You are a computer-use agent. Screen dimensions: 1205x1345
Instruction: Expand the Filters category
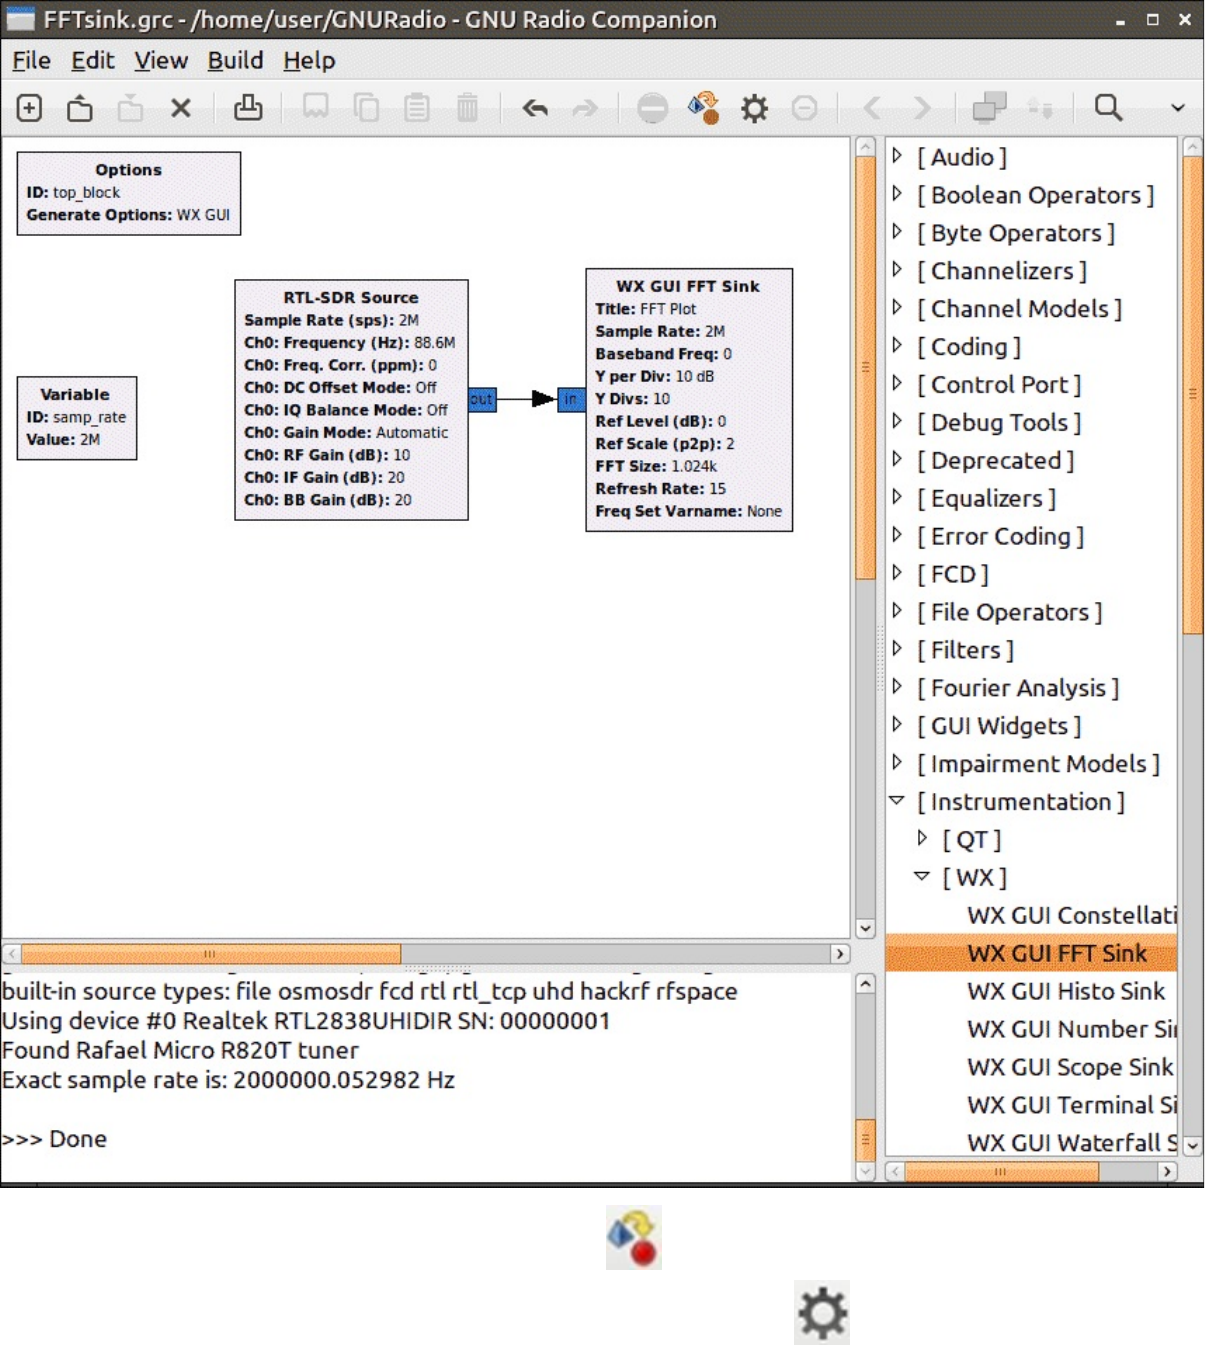pos(897,649)
